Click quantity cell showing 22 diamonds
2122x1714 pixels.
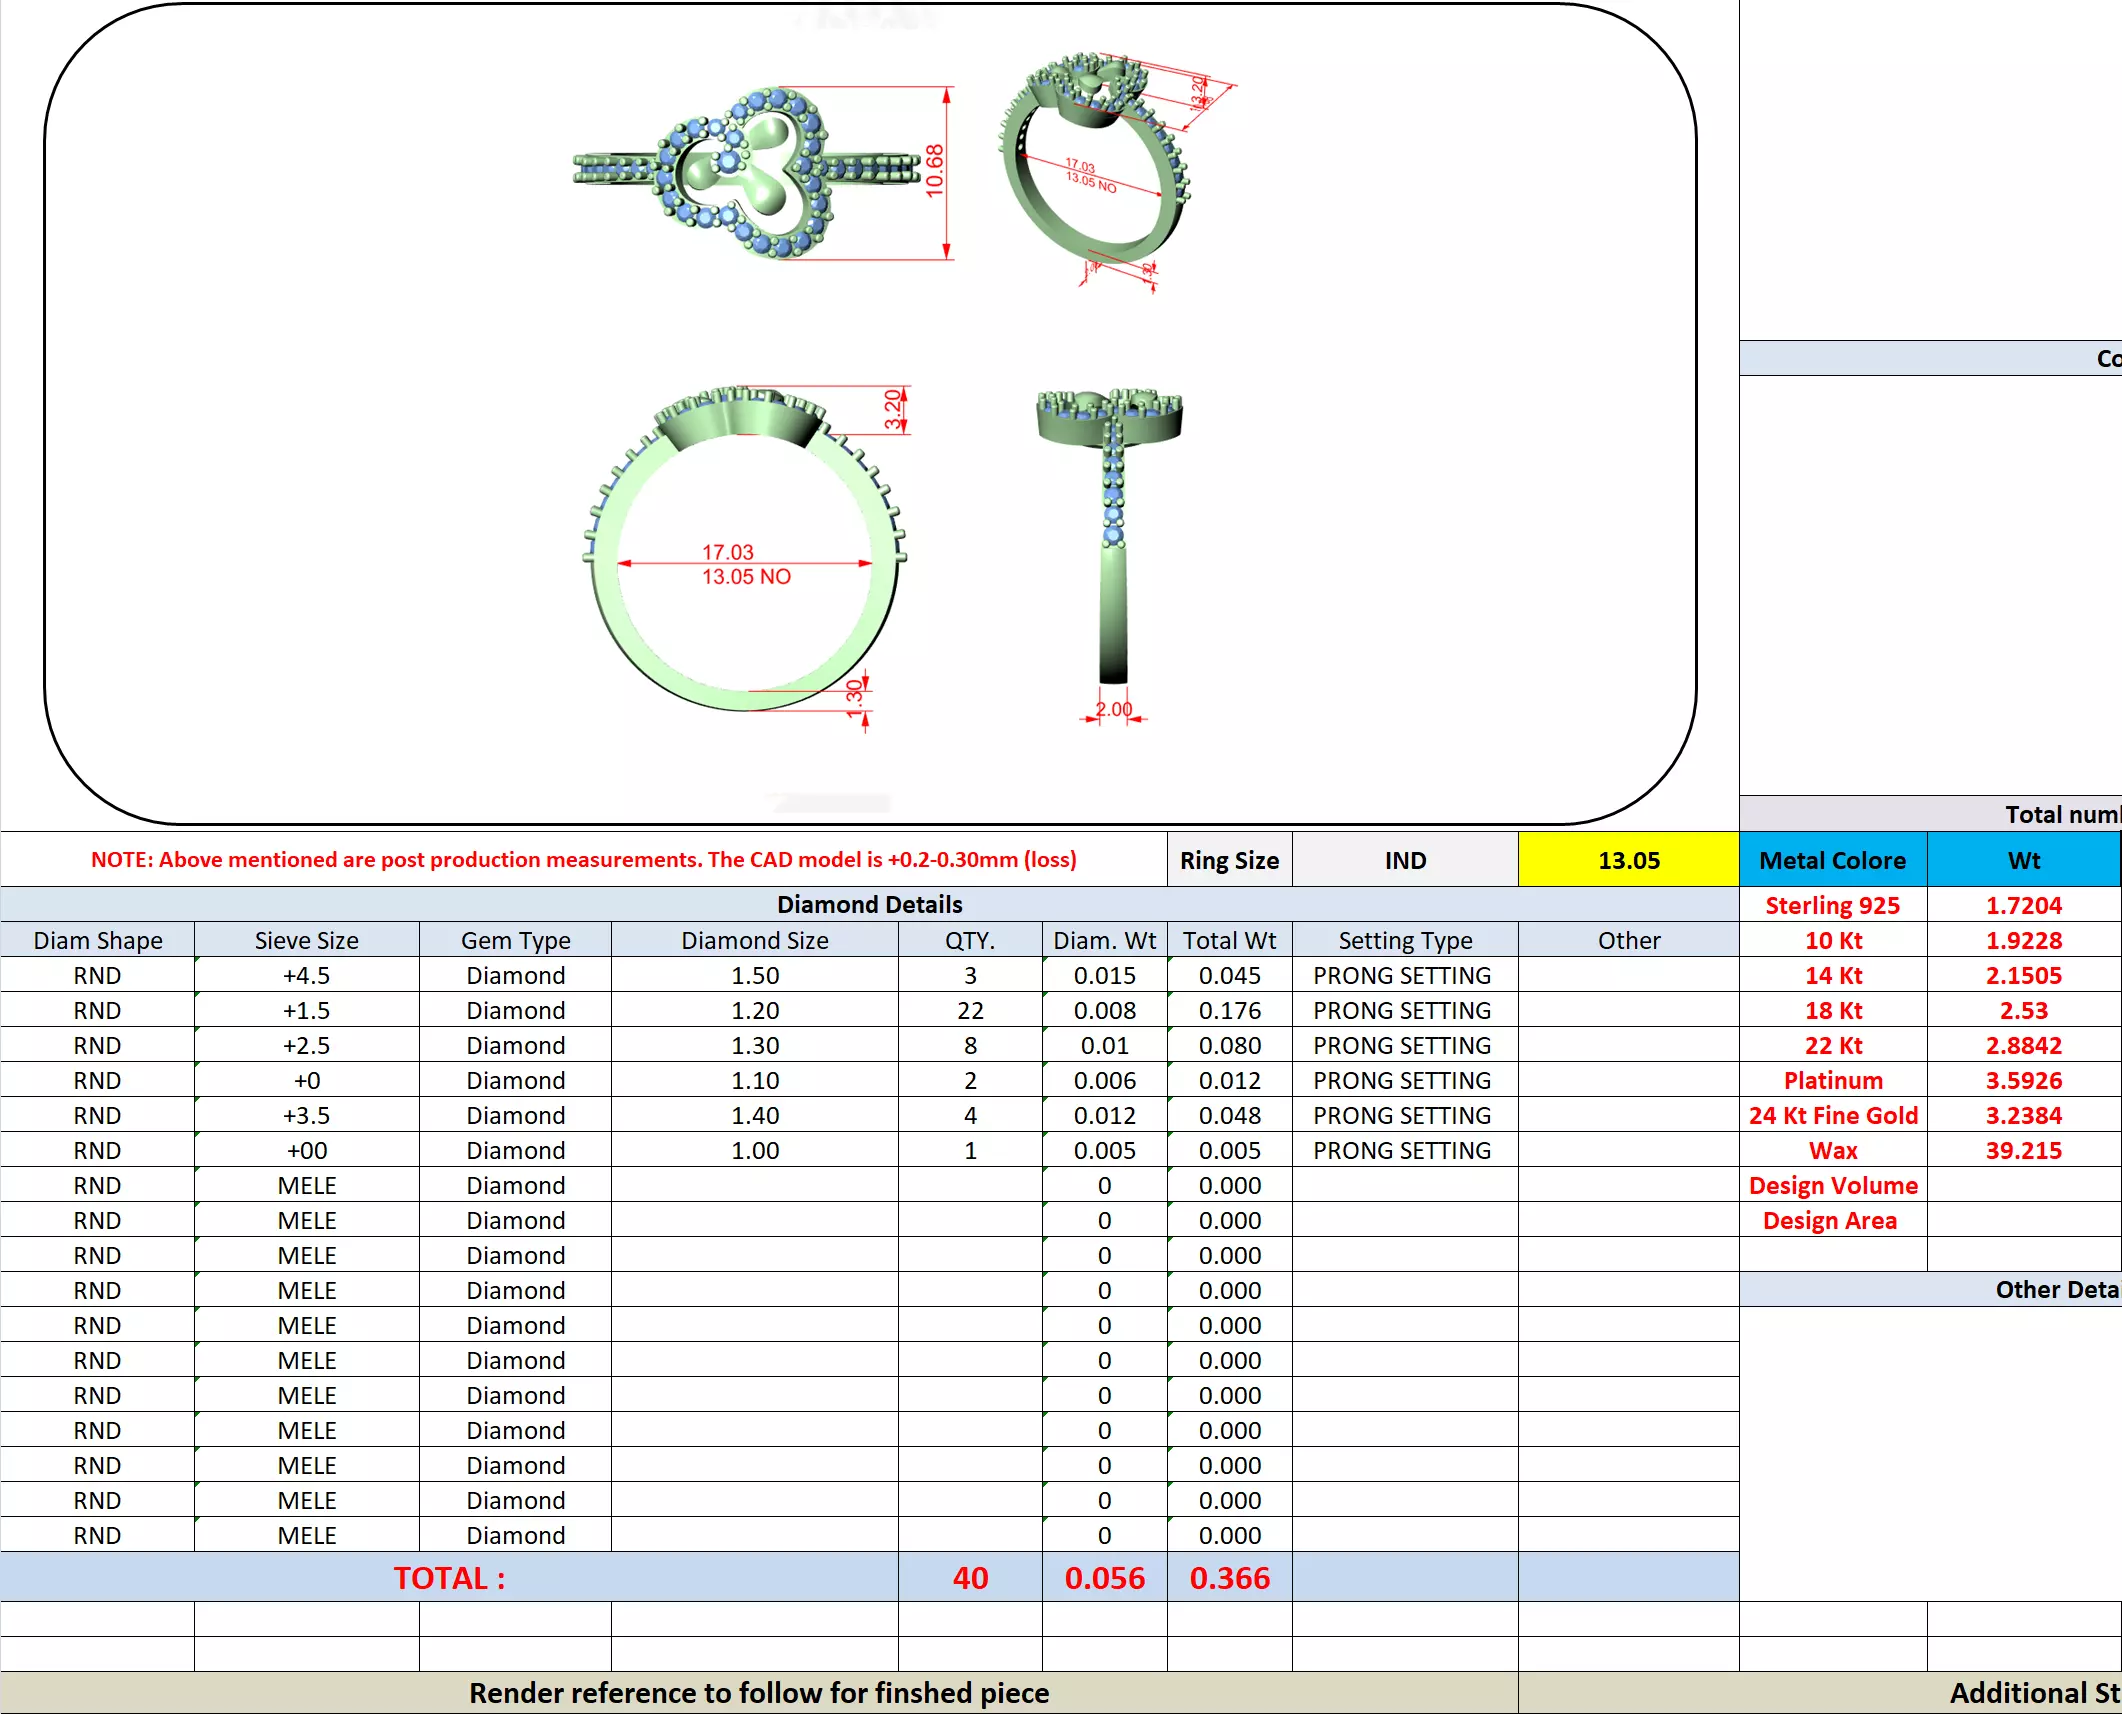(x=969, y=1010)
